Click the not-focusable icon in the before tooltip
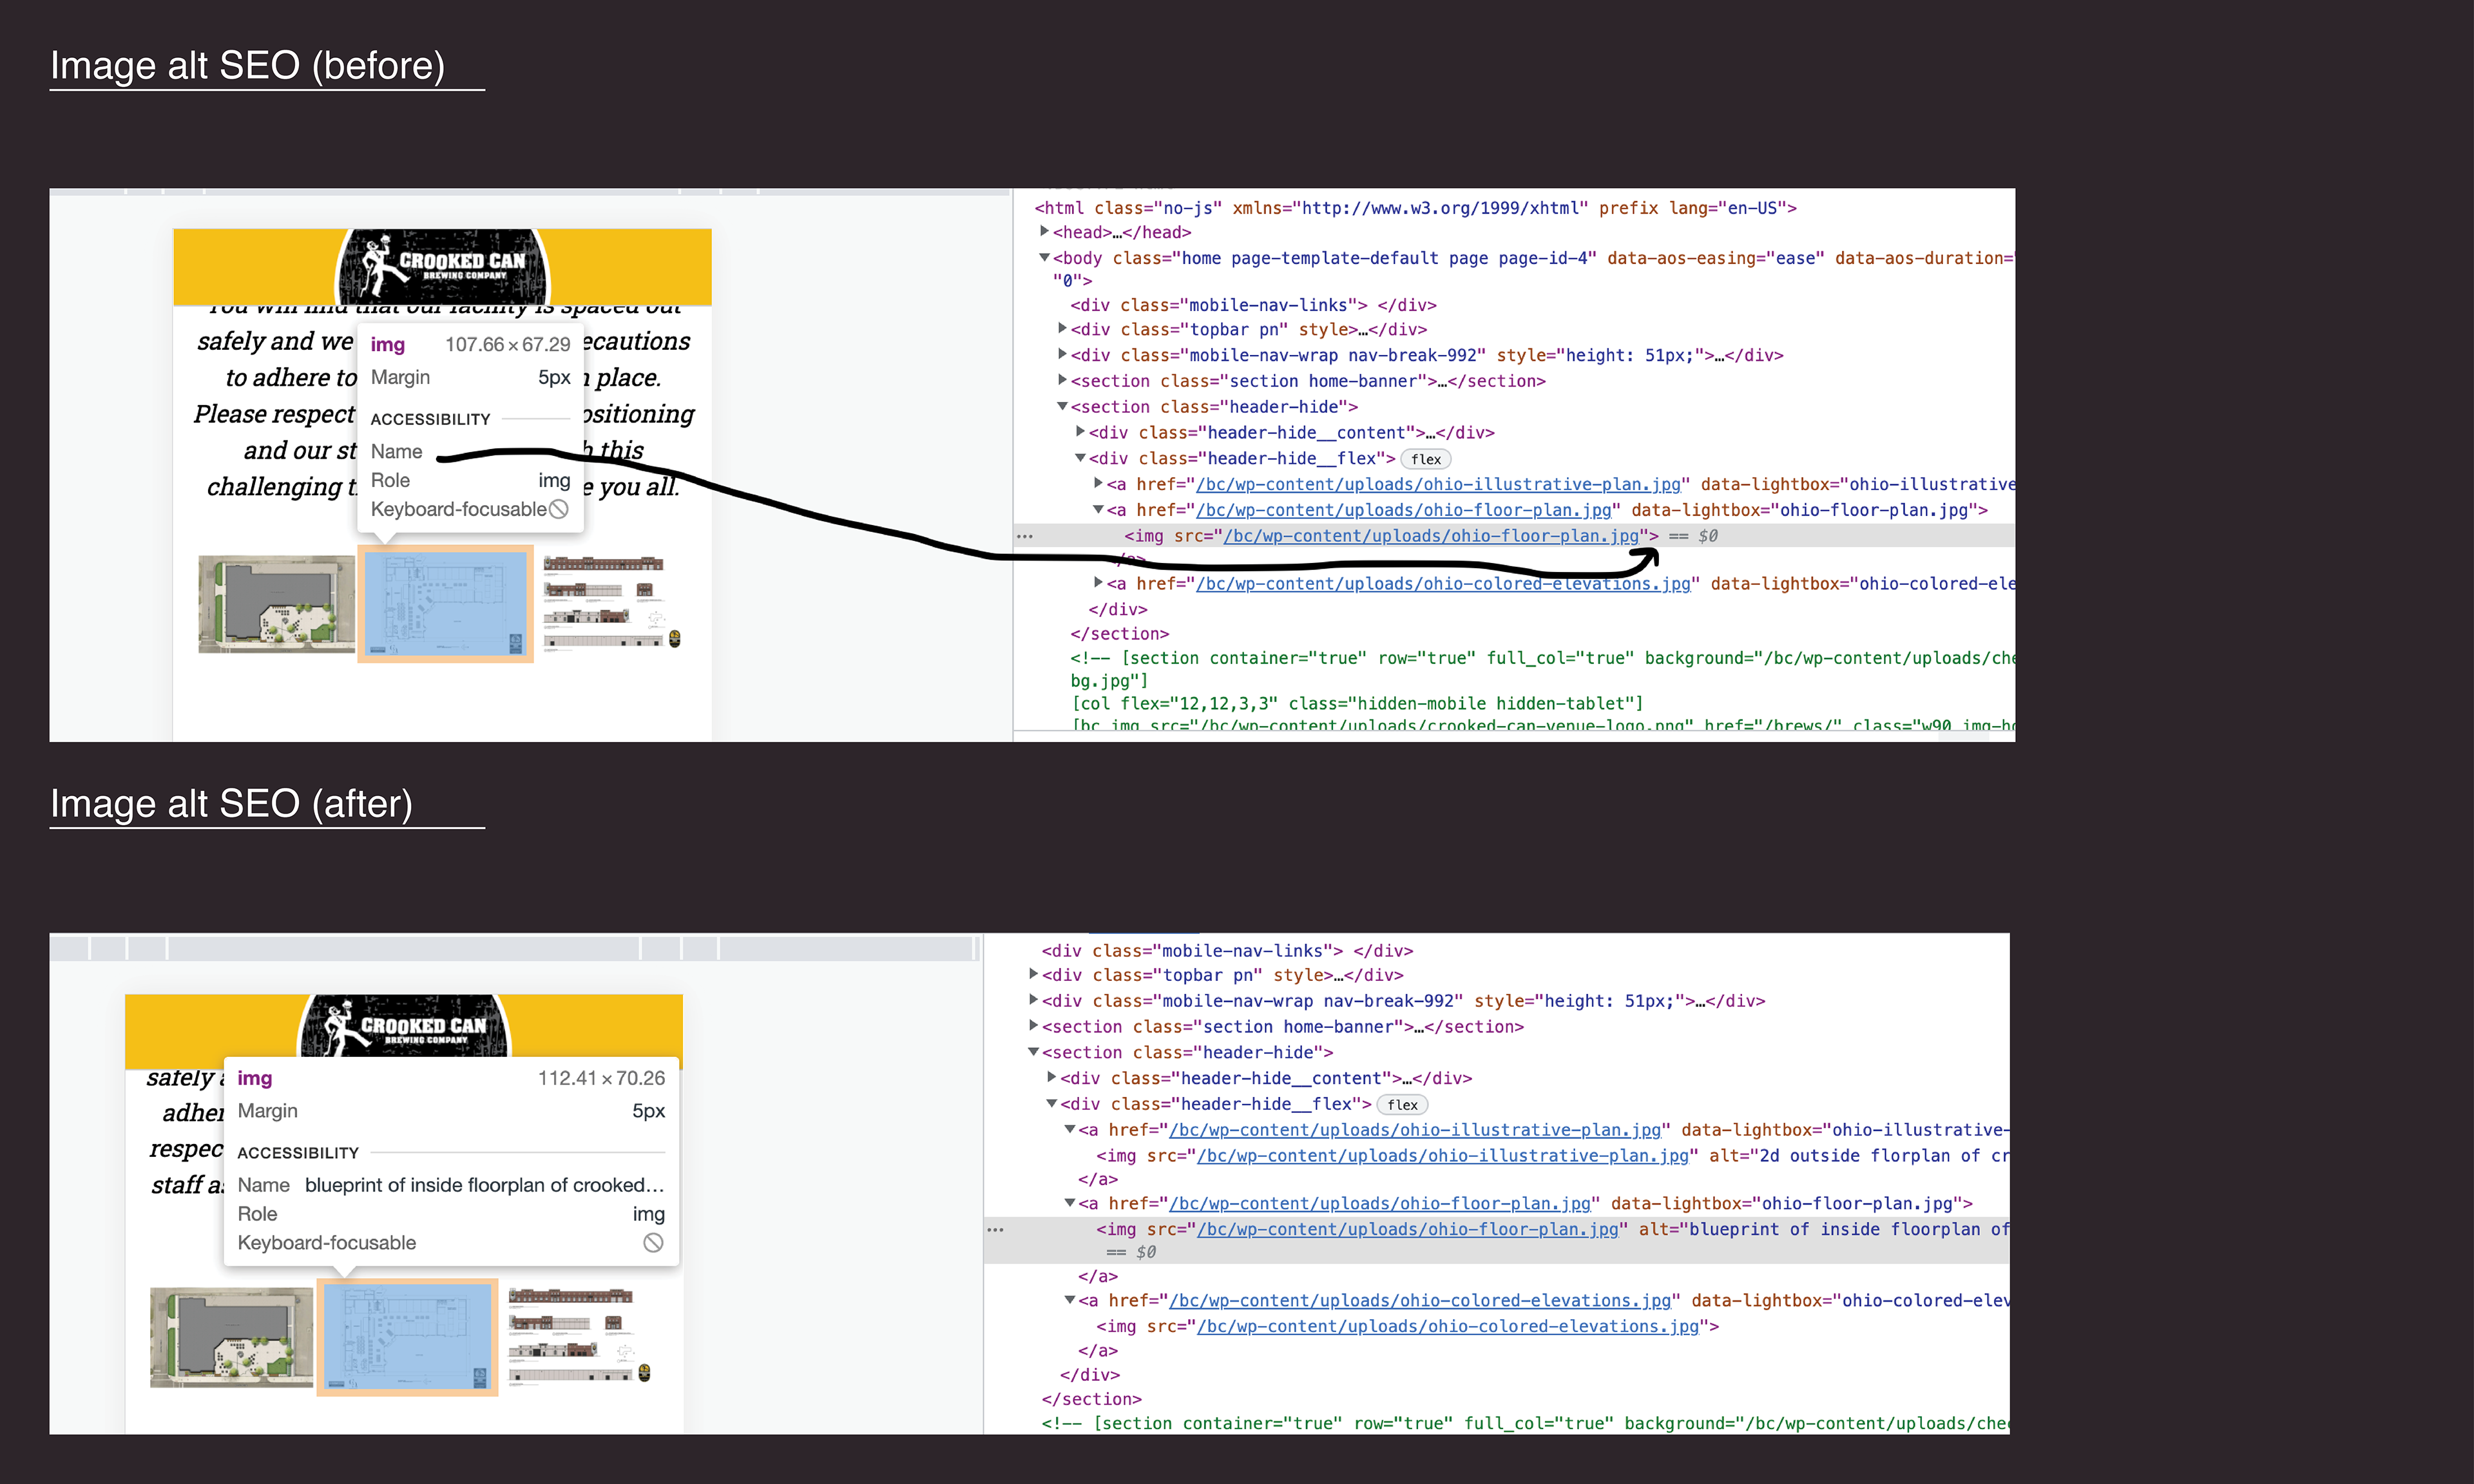The image size is (2474, 1484). click(559, 509)
